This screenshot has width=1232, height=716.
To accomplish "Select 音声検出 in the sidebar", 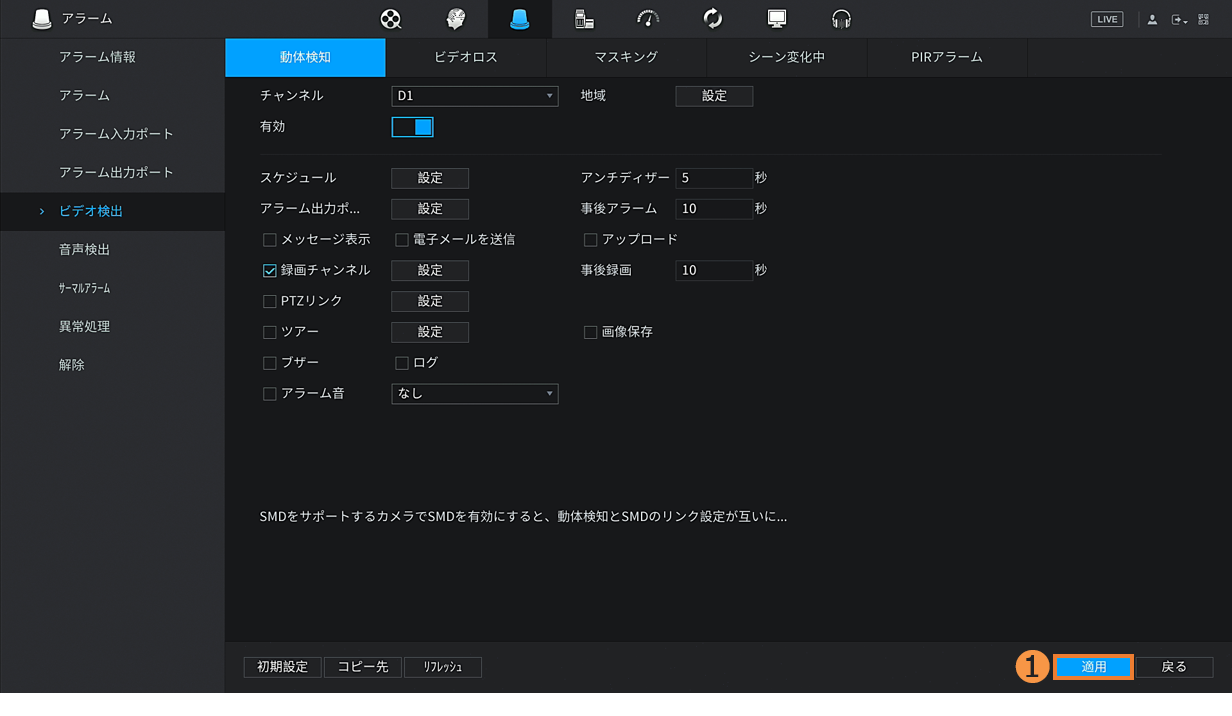I will point(84,250).
